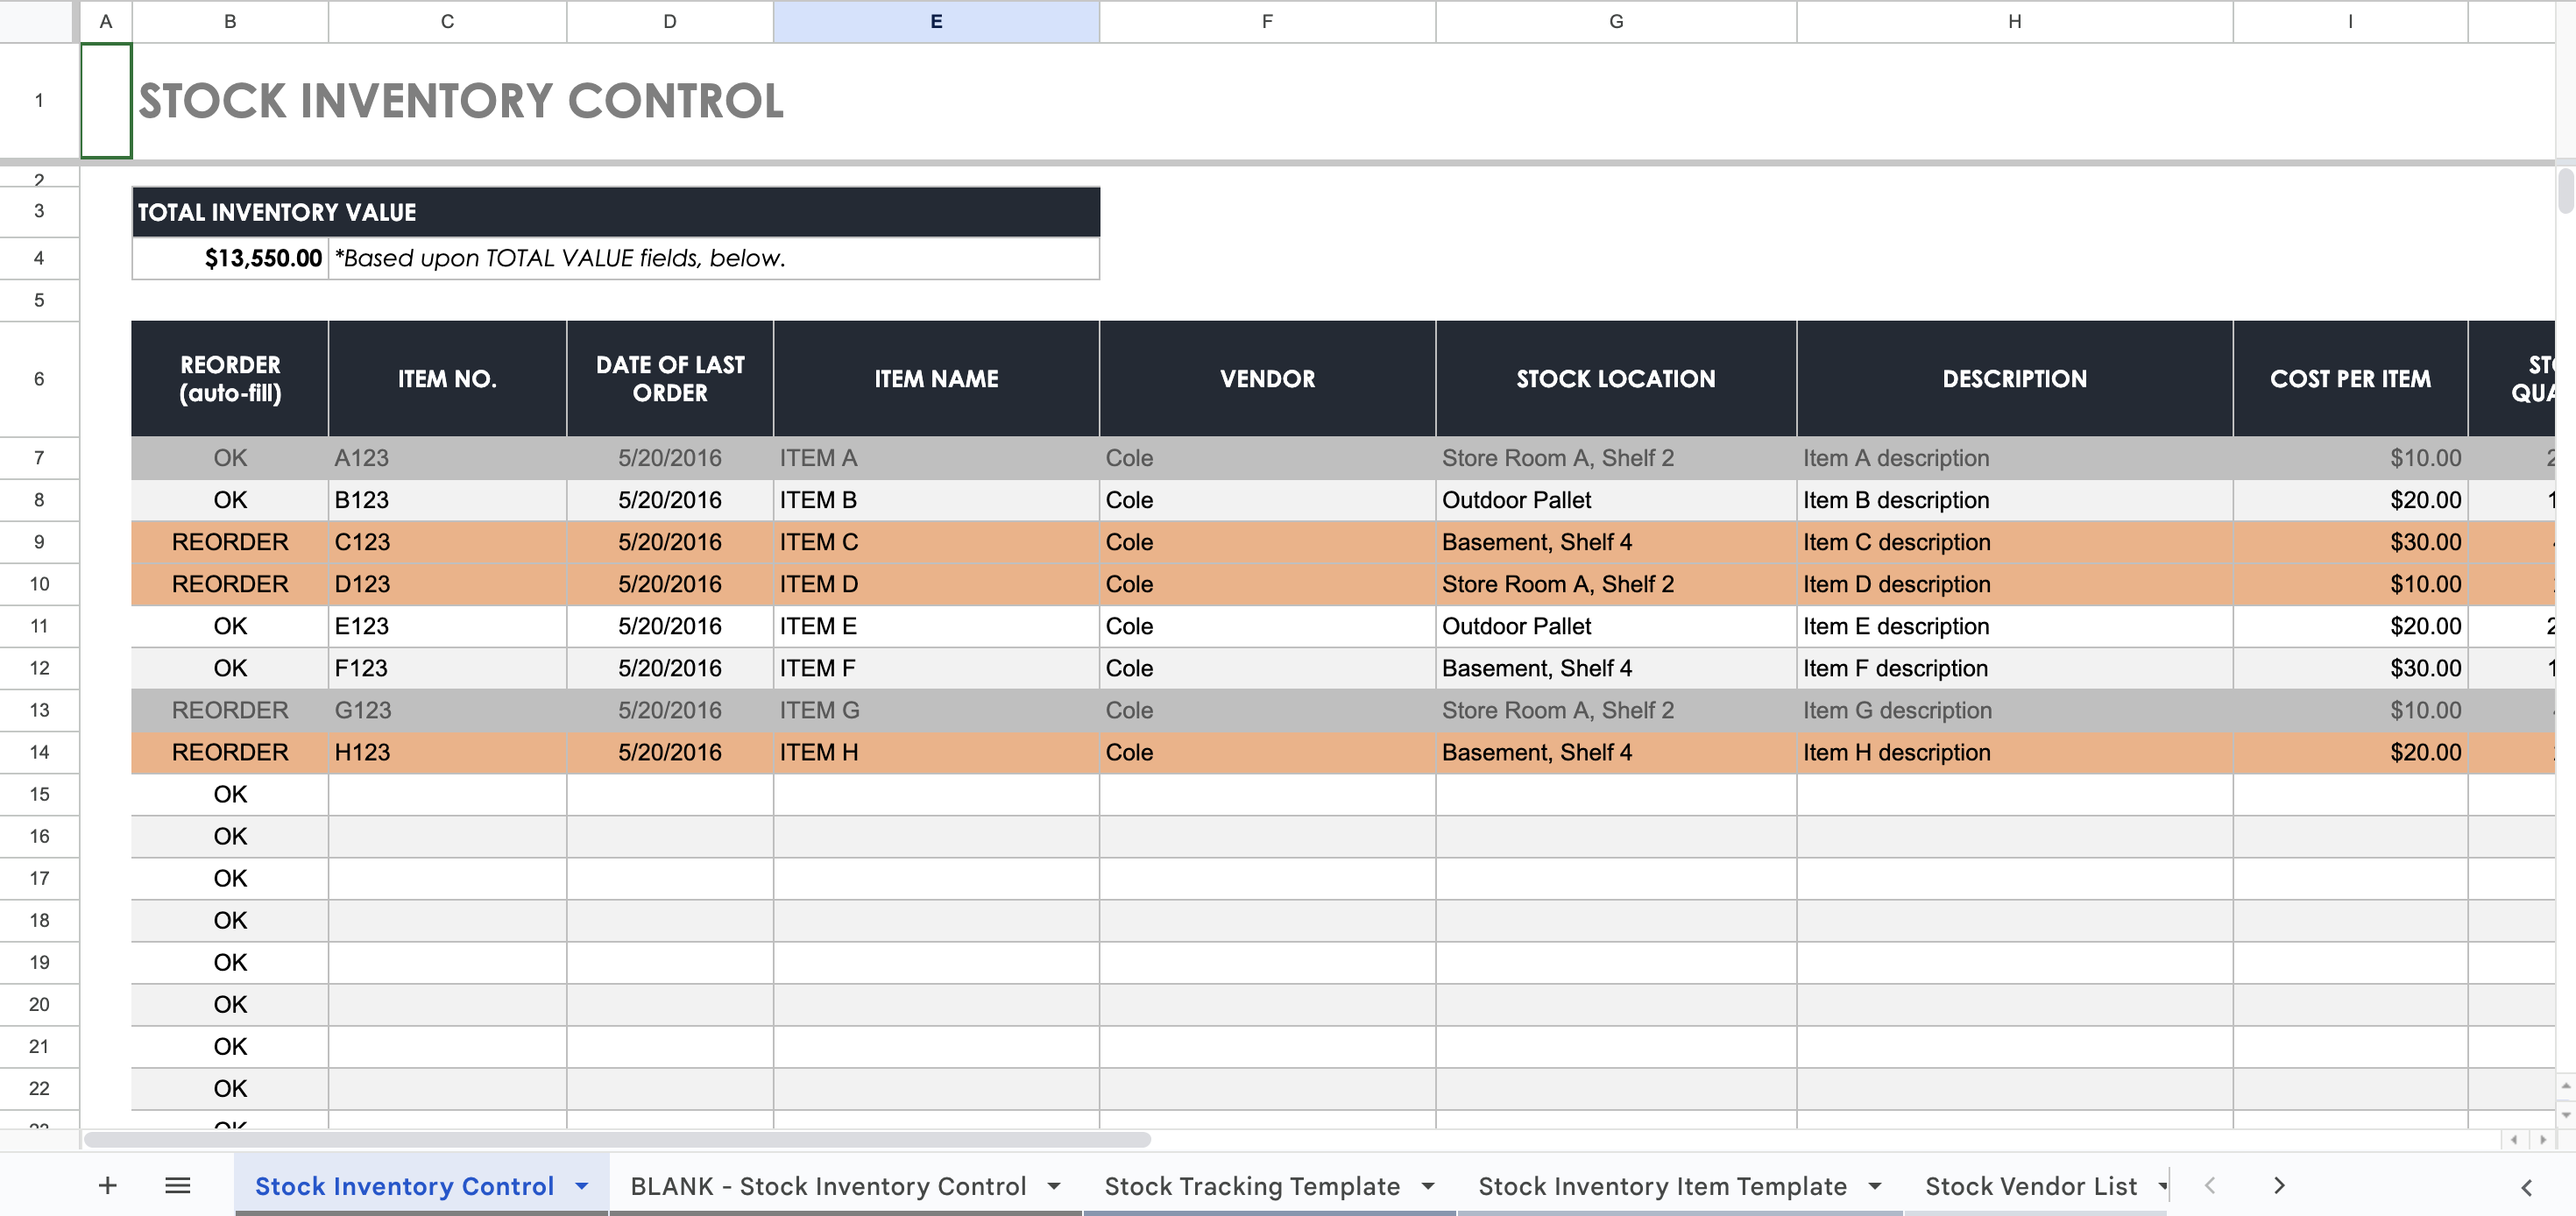Switch to Stock Tracking Template sheet
This screenshot has width=2576, height=1216.
tap(1251, 1186)
